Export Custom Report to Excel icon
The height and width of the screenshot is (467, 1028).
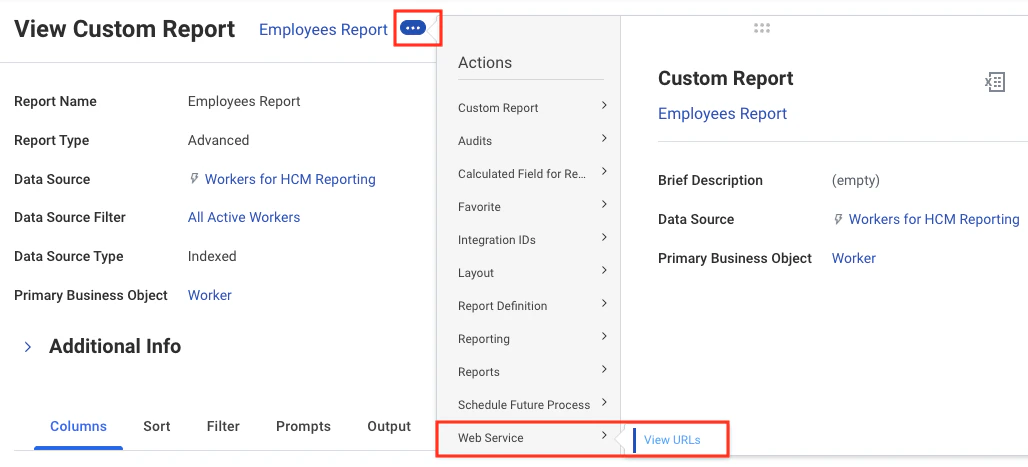[995, 82]
